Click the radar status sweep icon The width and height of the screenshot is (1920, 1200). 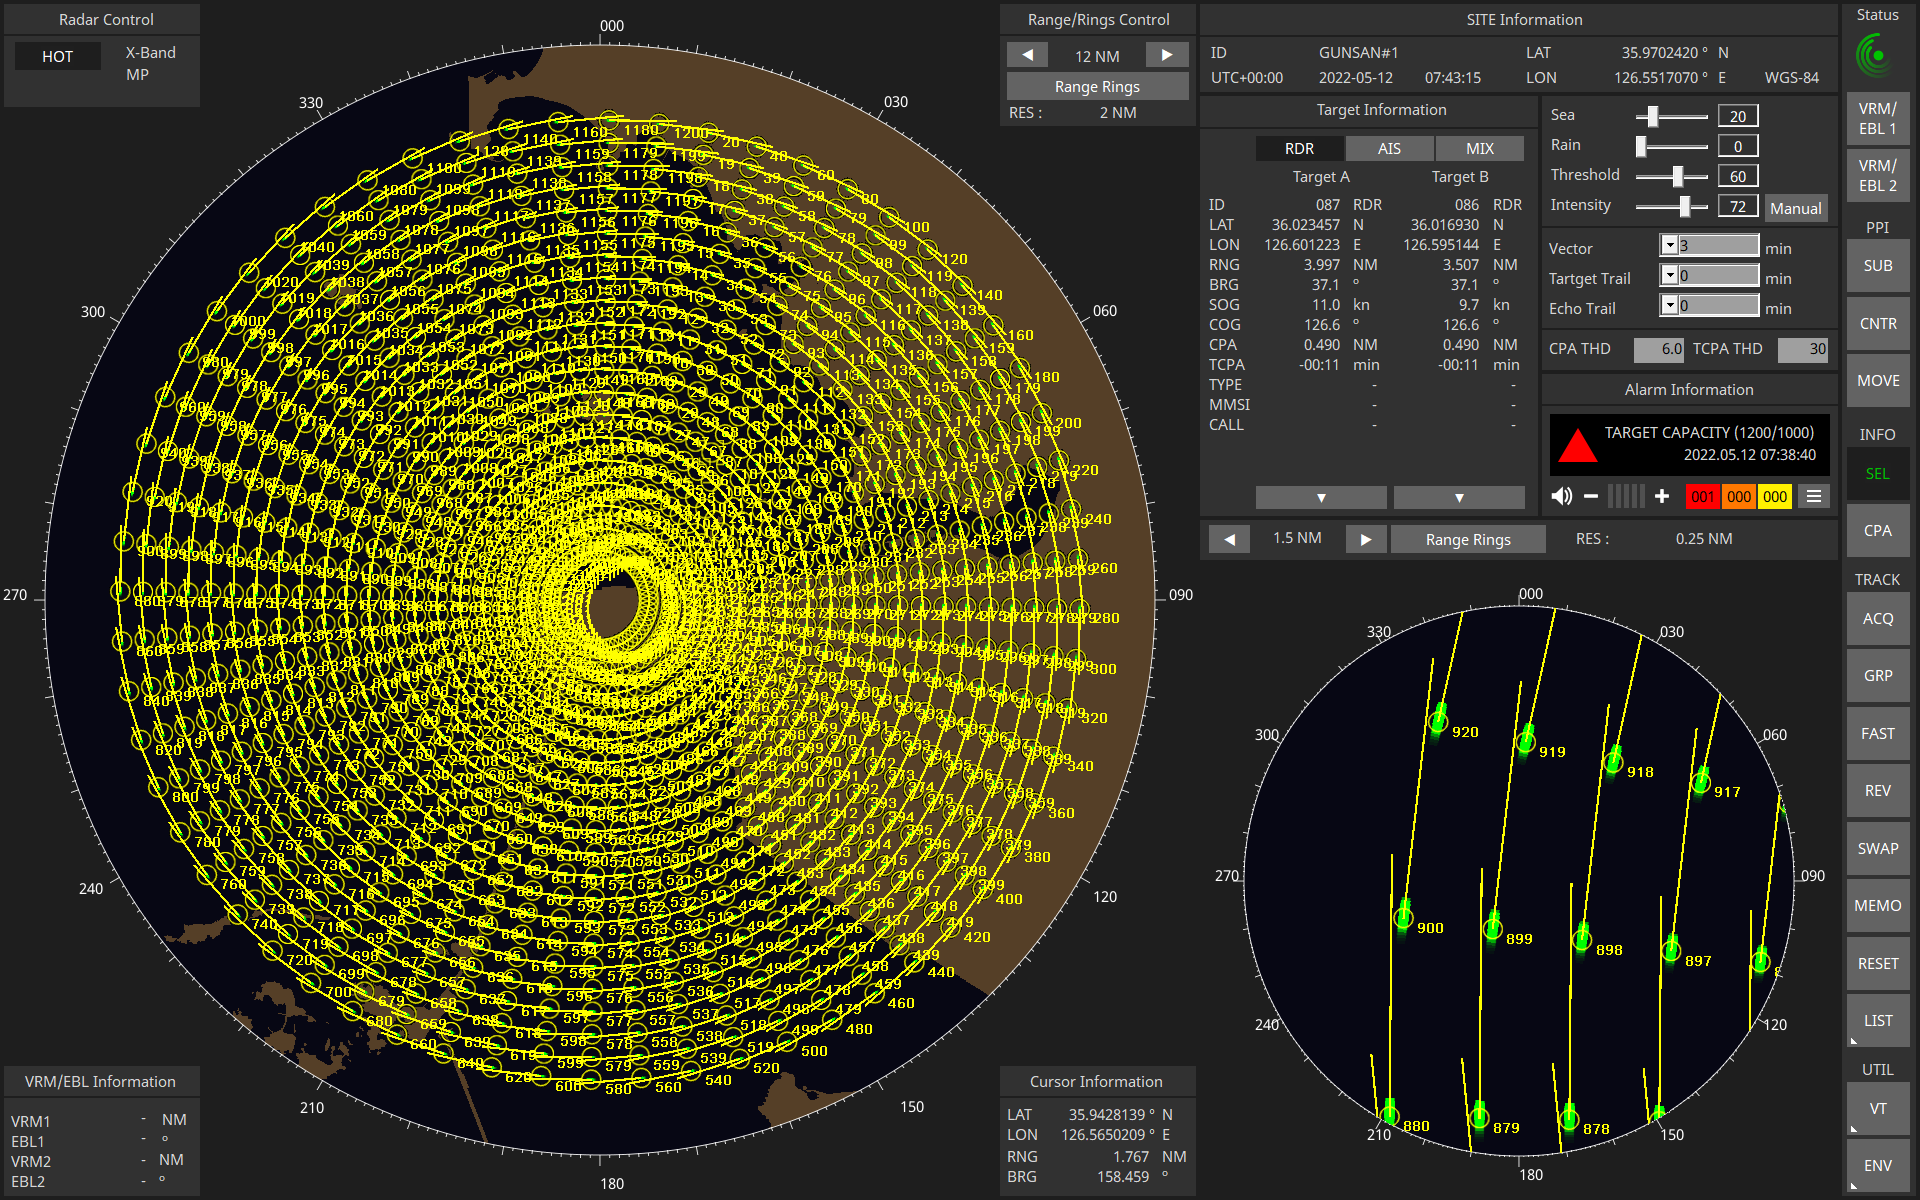[1876, 56]
